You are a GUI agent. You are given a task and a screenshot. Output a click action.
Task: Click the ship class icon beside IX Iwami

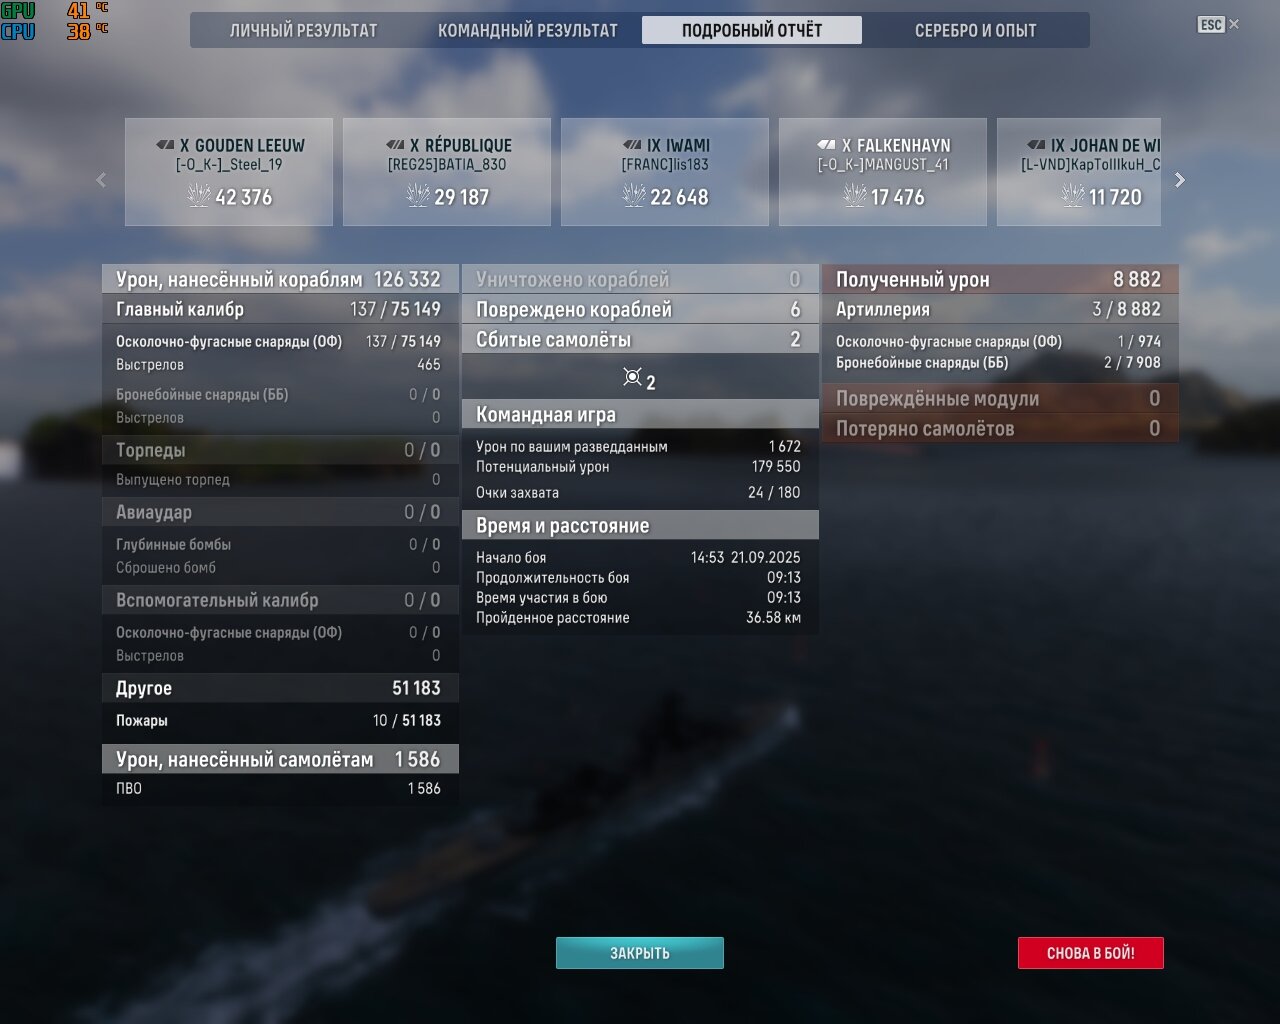pyautogui.click(x=632, y=145)
